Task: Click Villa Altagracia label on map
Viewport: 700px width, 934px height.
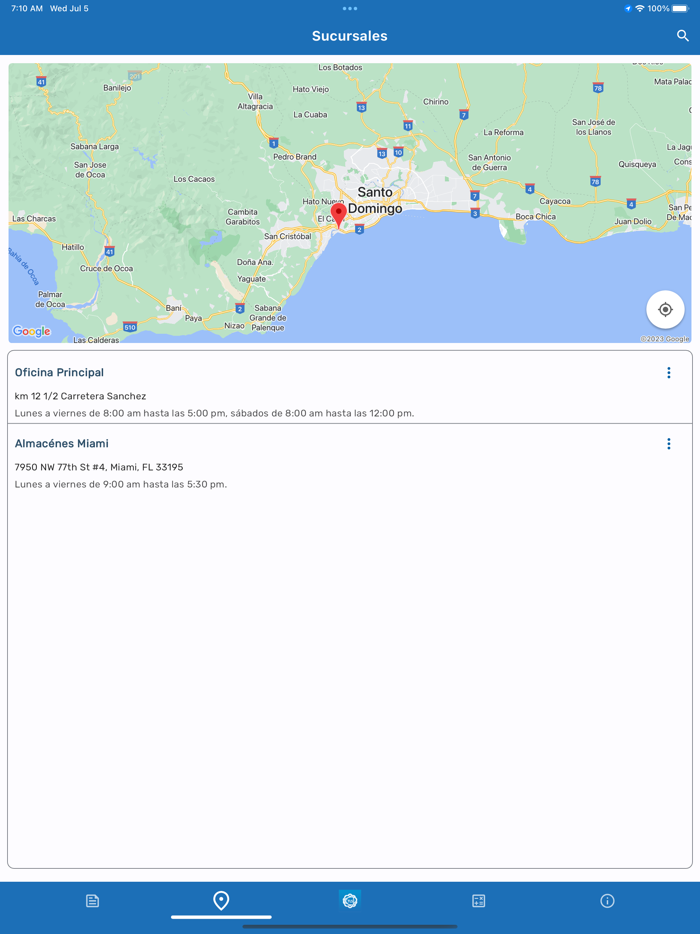Action: click(x=255, y=101)
